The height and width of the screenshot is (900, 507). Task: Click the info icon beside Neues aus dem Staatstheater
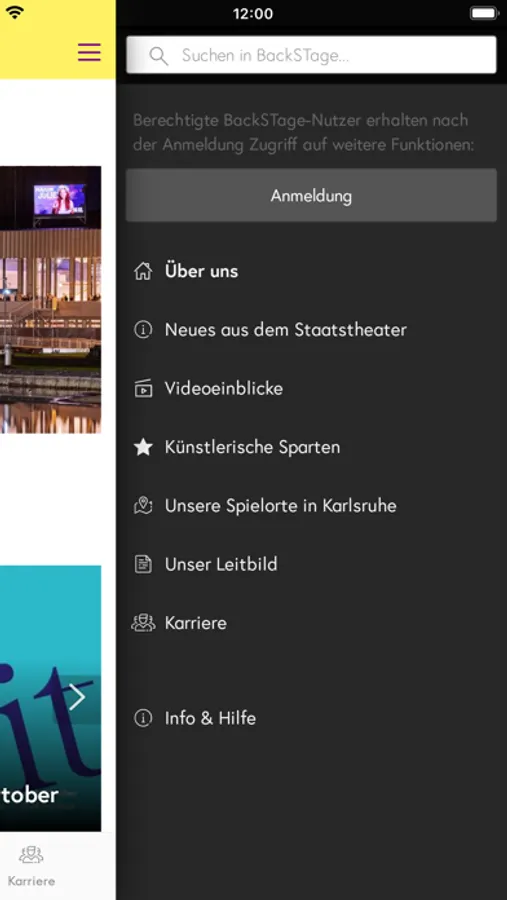[x=143, y=330]
